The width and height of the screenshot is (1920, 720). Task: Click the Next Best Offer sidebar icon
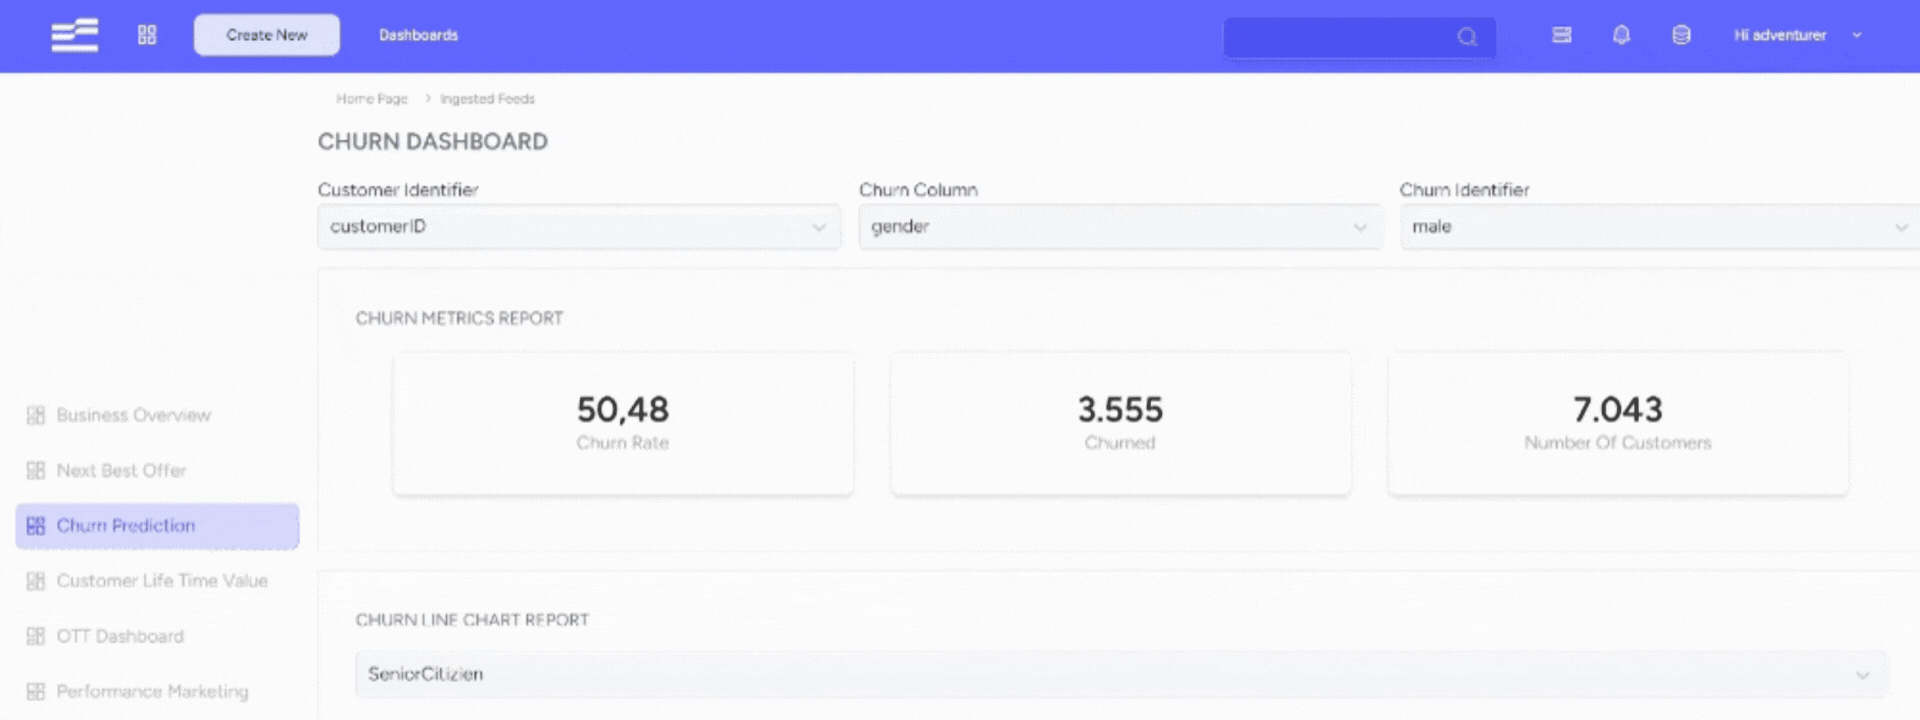[x=36, y=470]
